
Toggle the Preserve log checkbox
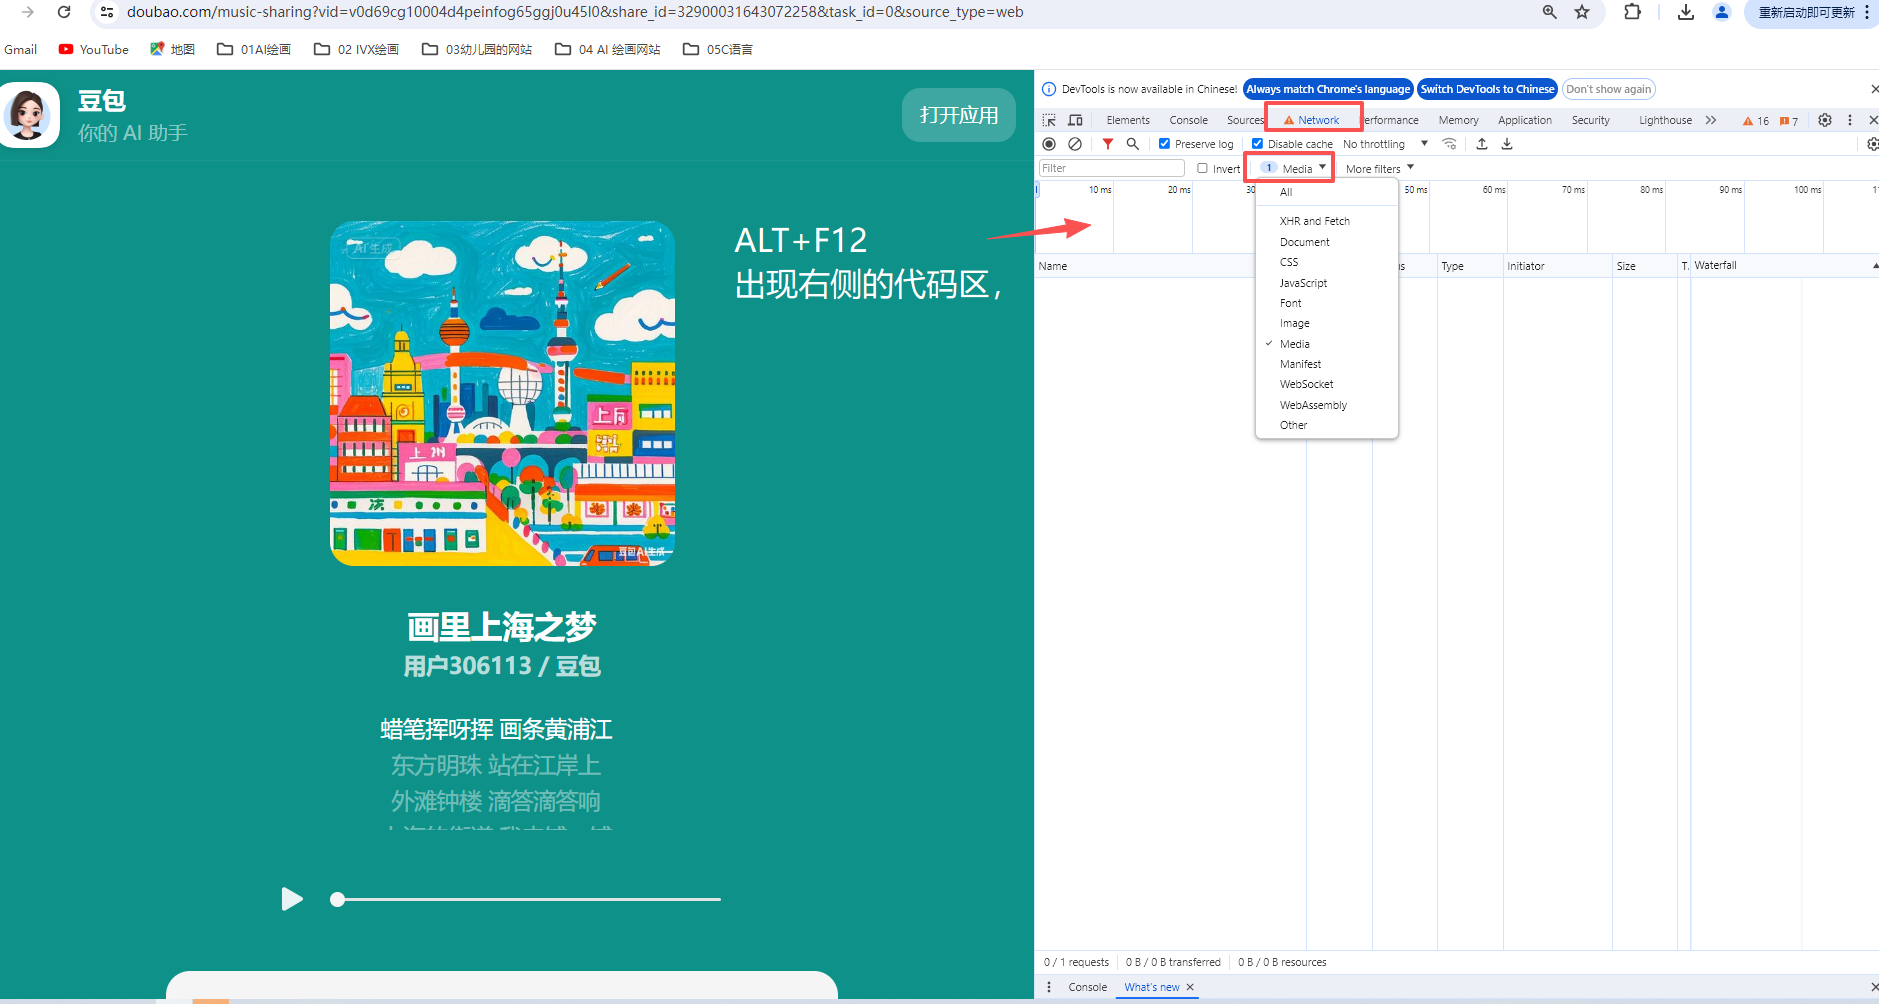click(1164, 144)
